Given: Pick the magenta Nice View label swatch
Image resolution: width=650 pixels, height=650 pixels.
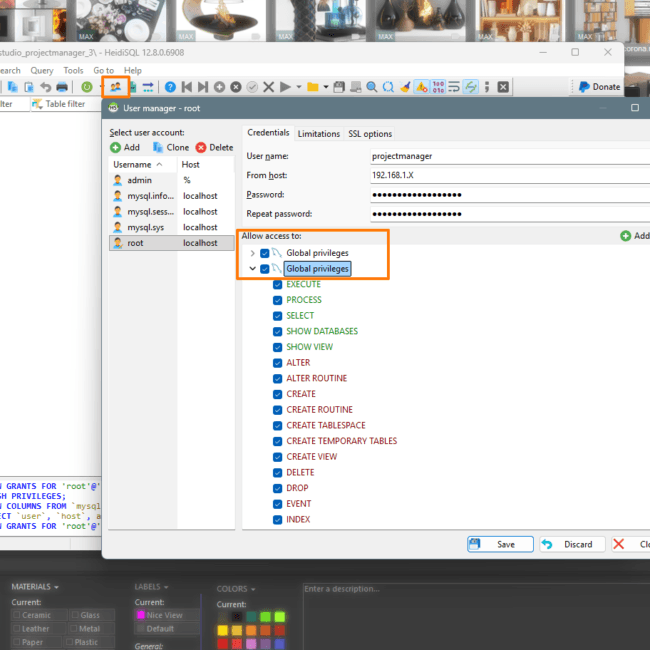Looking at the screenshot, I should tap(141, 615).
